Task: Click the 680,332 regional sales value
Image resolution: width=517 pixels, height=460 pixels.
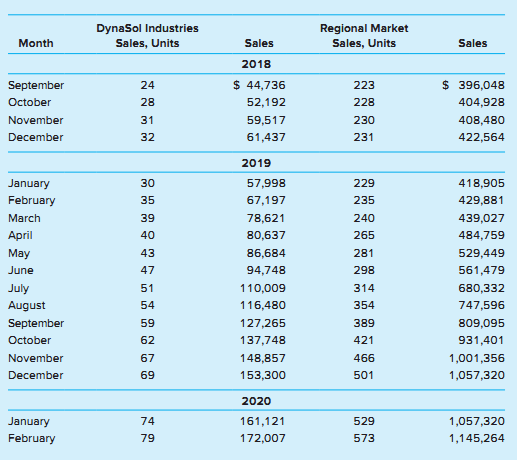Action: 481,288
